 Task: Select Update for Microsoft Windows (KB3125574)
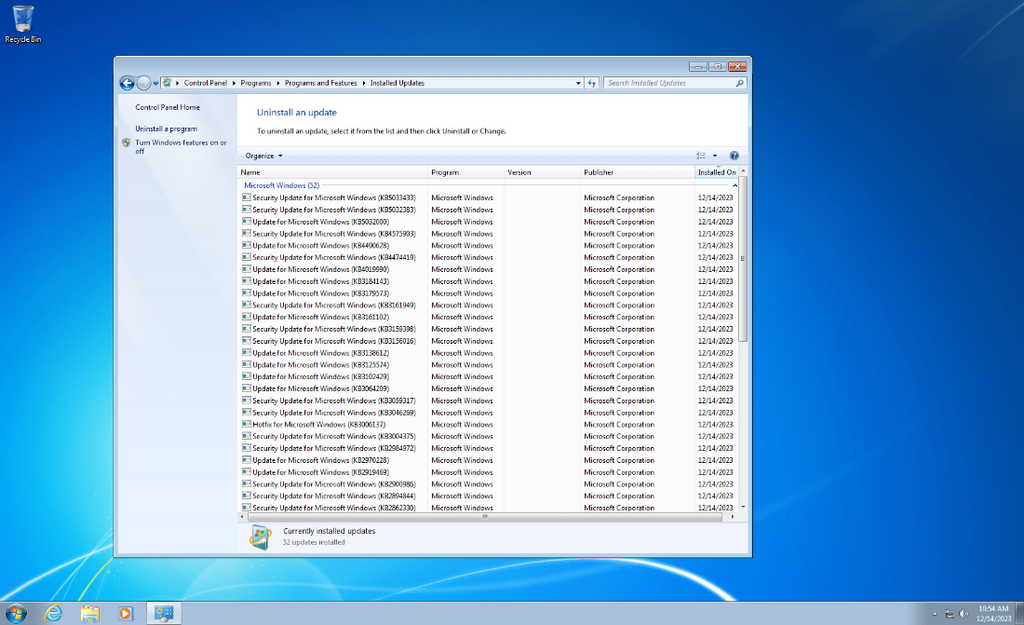pos(321,364)
